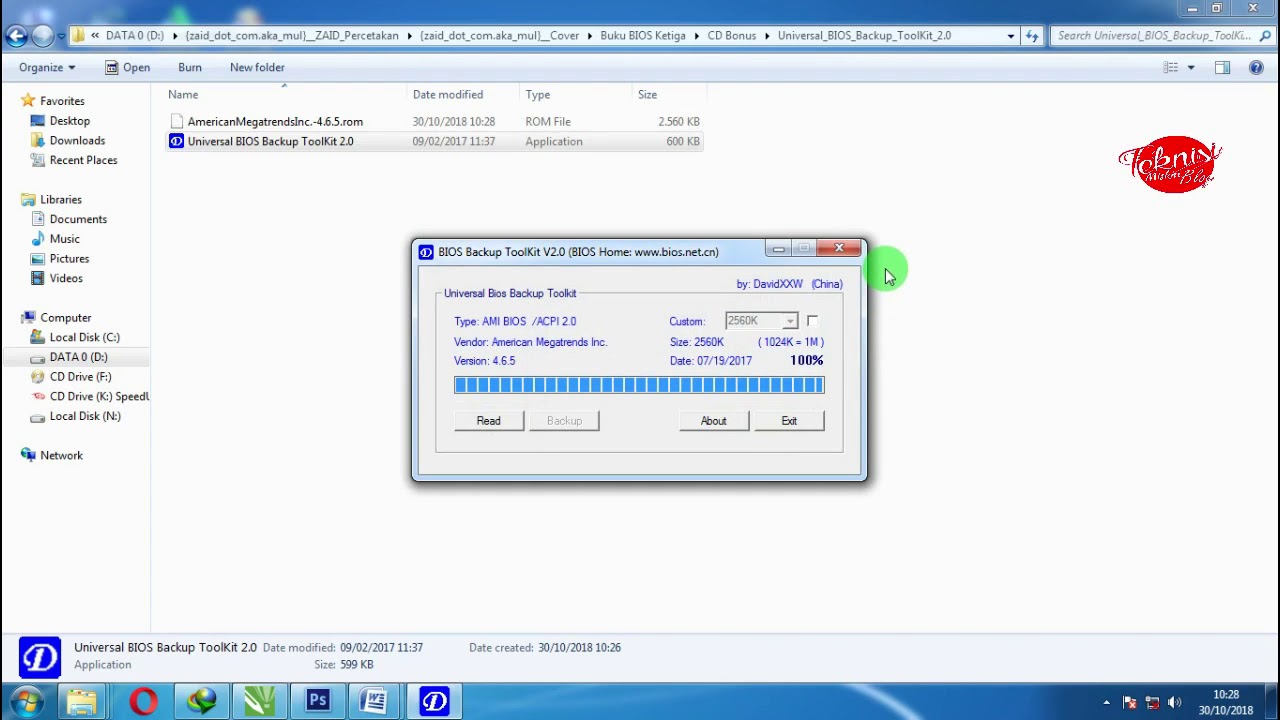The height and width of the screenshot is (720, 1280).
Task: Open the Videos library
Action: click(x=66, y=278)
